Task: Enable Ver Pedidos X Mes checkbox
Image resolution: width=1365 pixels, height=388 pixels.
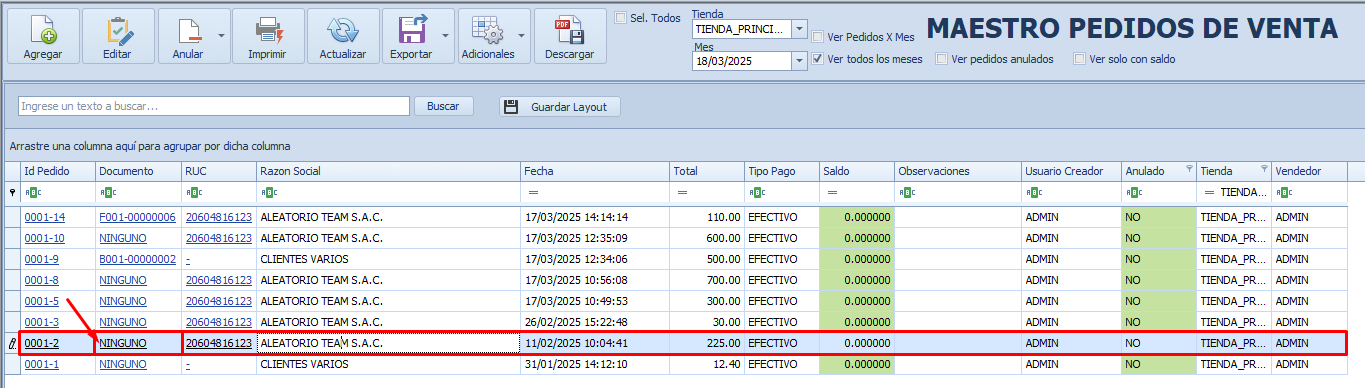Action: (x=818, y=37)
